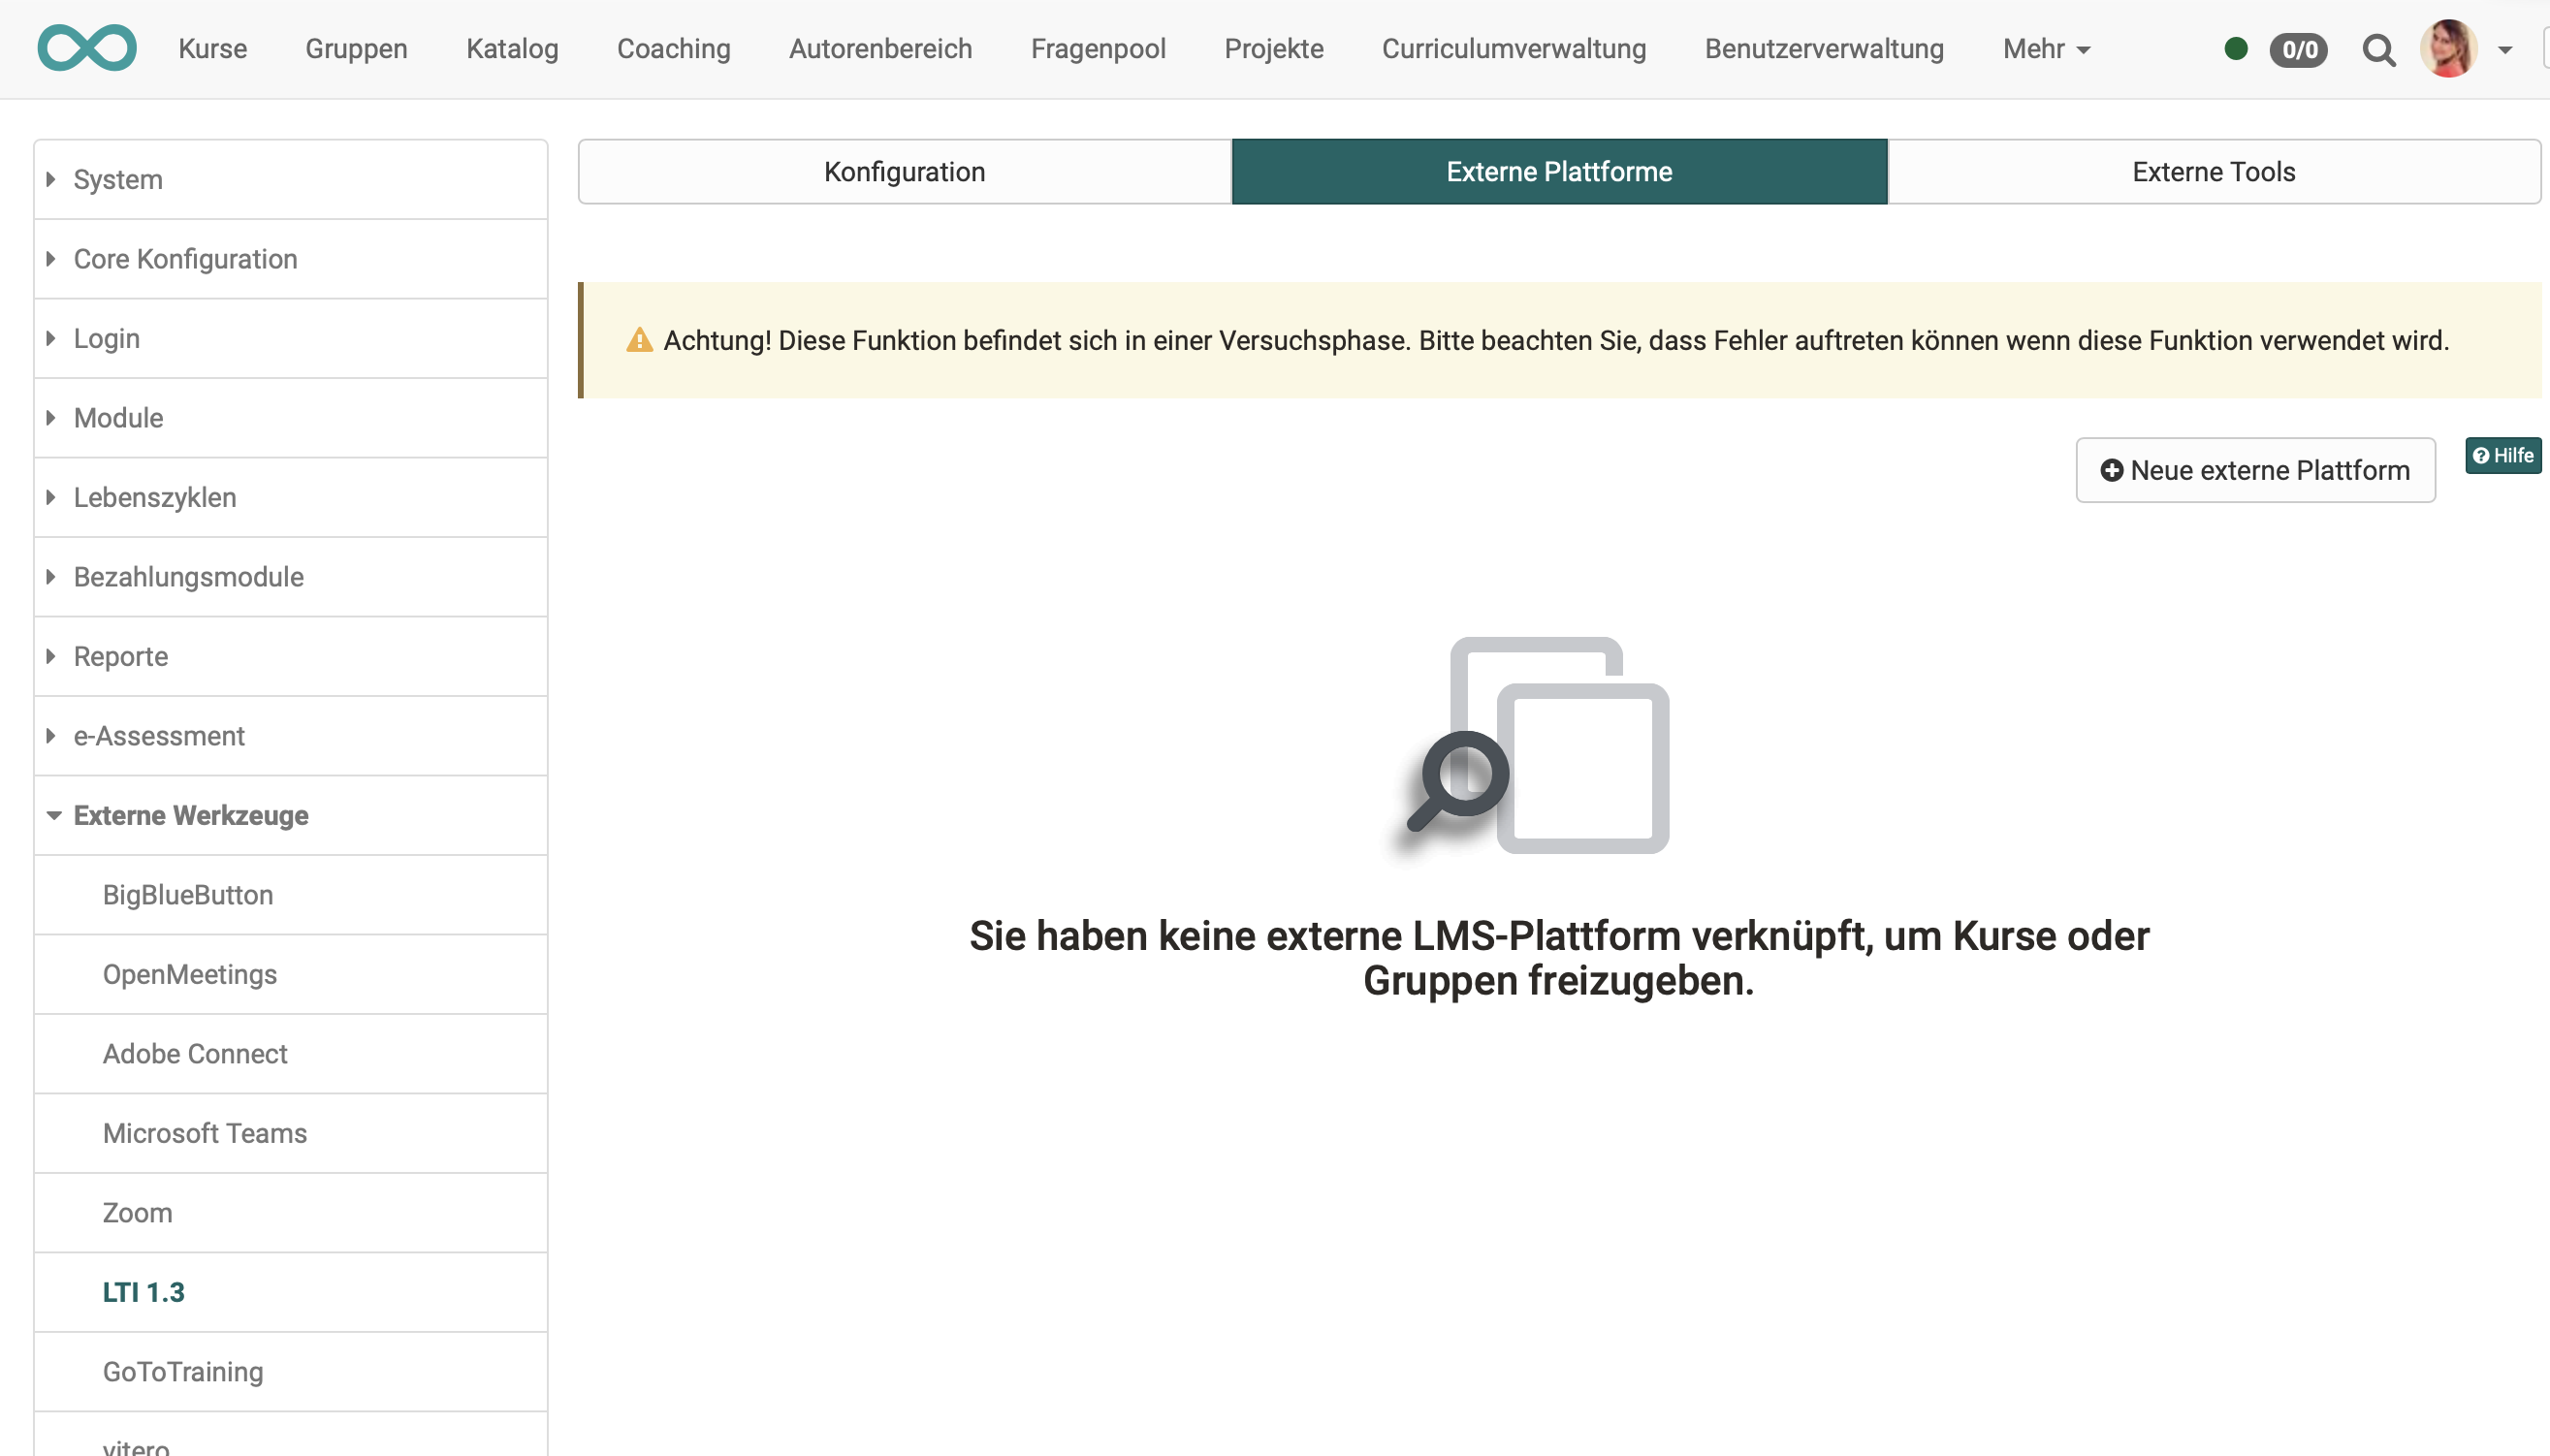Click the OpenOlat logo
2550x1456 pixels.
(x=87, y=47)
